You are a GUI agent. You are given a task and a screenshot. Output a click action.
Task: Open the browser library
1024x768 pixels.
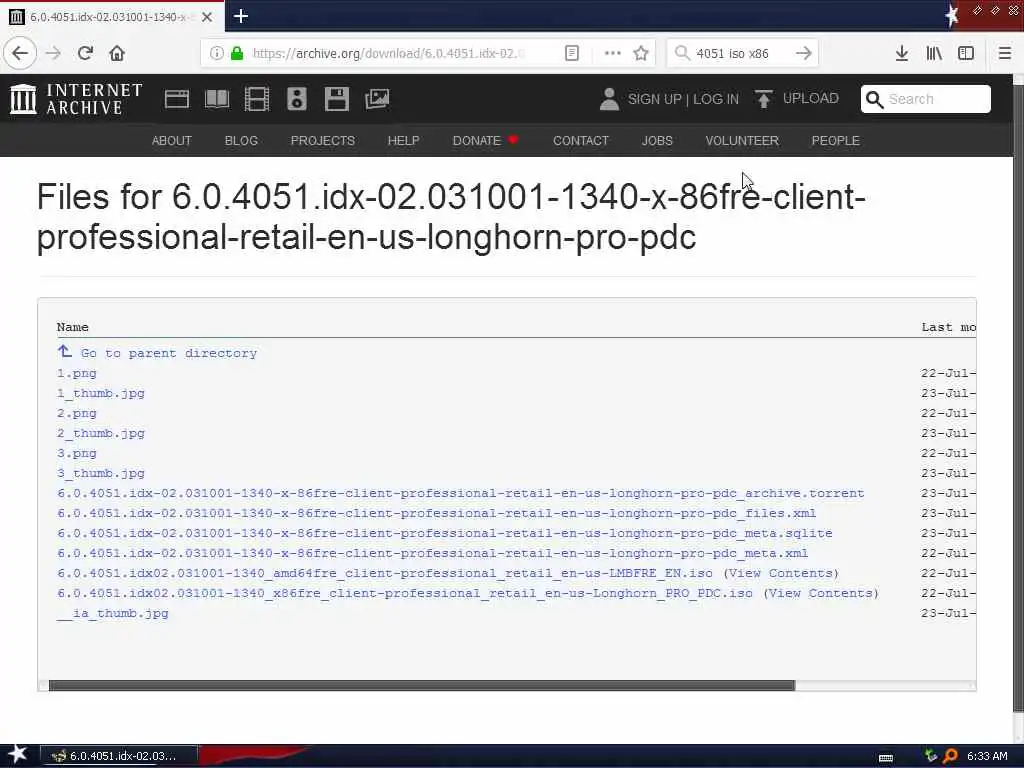934,53
